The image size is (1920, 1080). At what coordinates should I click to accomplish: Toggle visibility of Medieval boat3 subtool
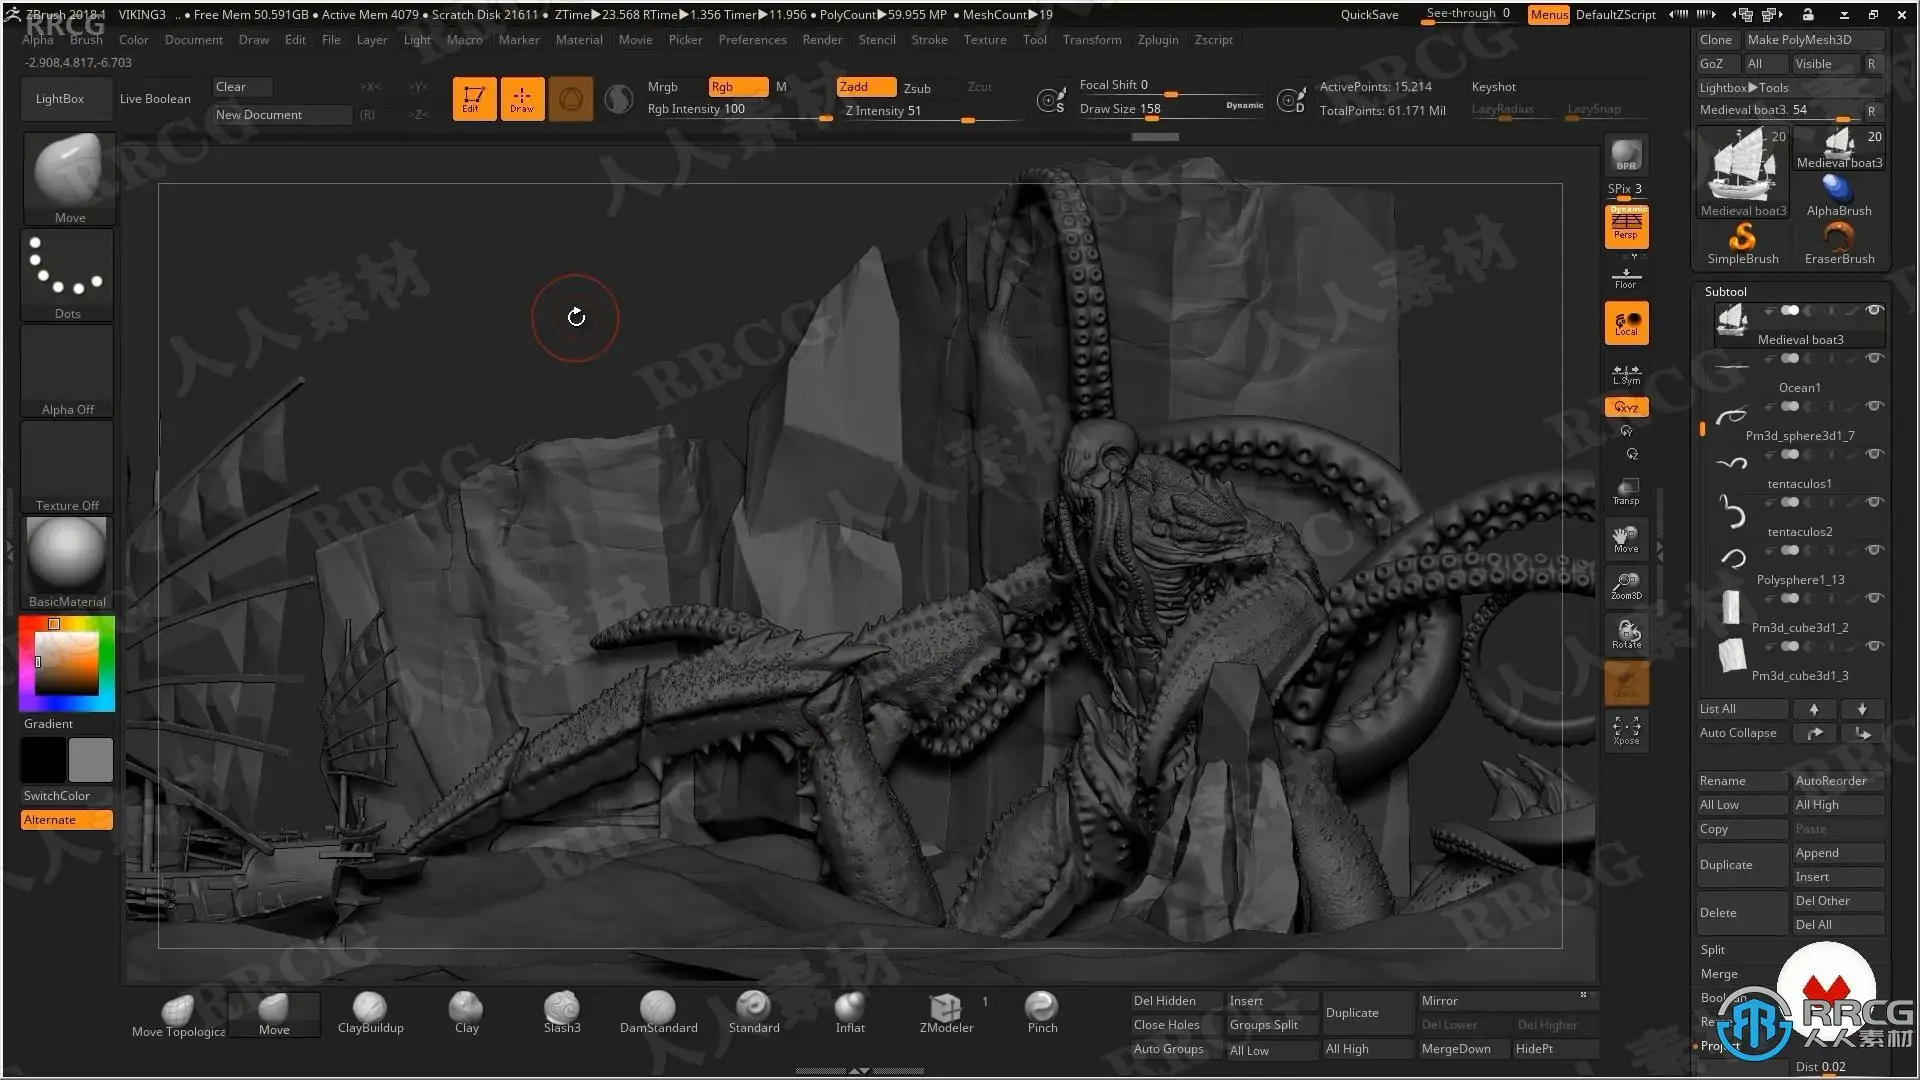click(1875, 310)
